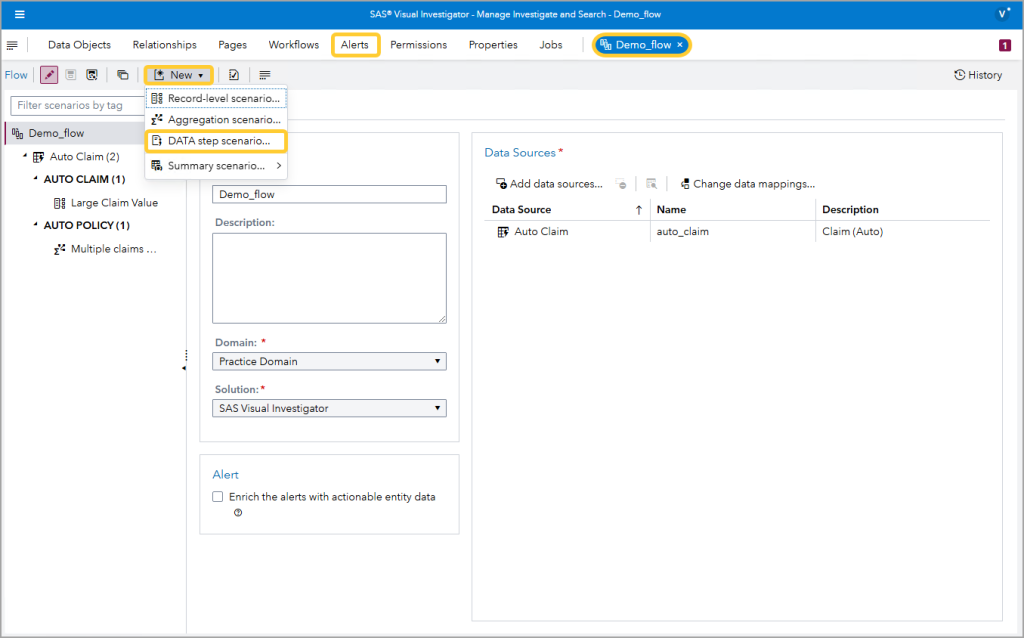Click the Description text area
Screen dimensions: 1024x638
tap(329, 278)
